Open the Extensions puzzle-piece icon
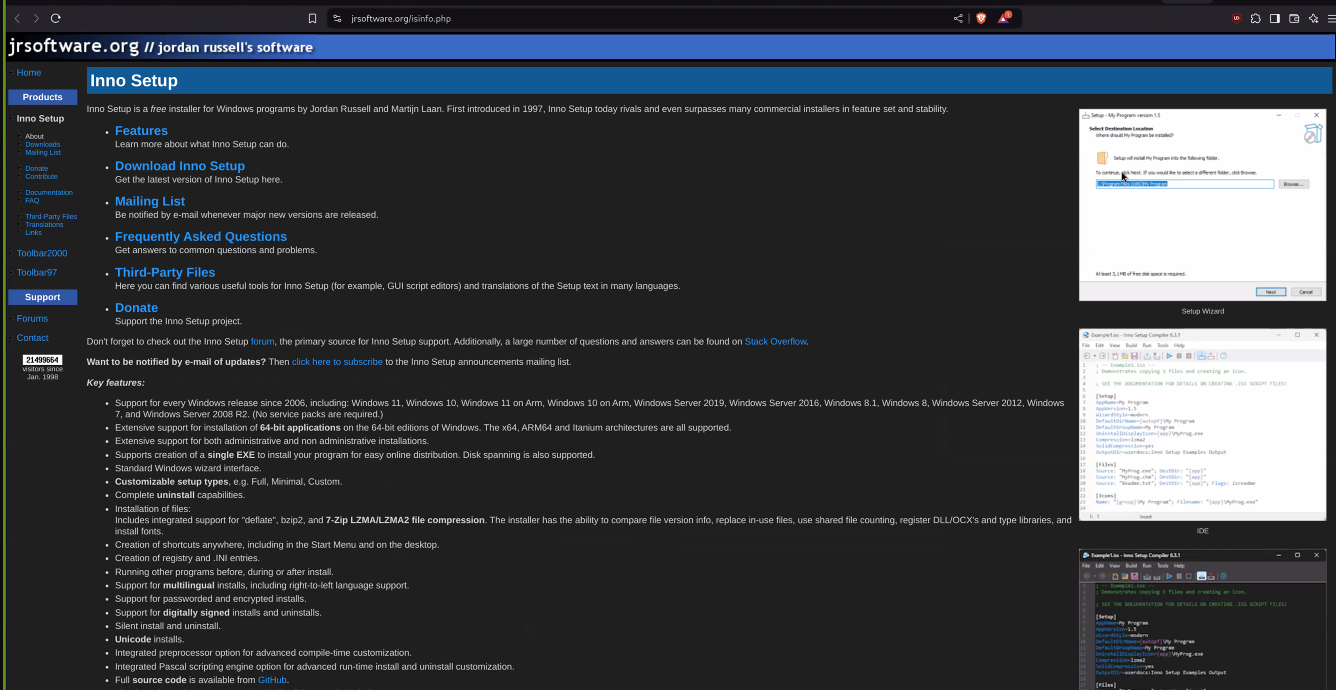This screenshot has height=690, width=1336. [1256, 18]
